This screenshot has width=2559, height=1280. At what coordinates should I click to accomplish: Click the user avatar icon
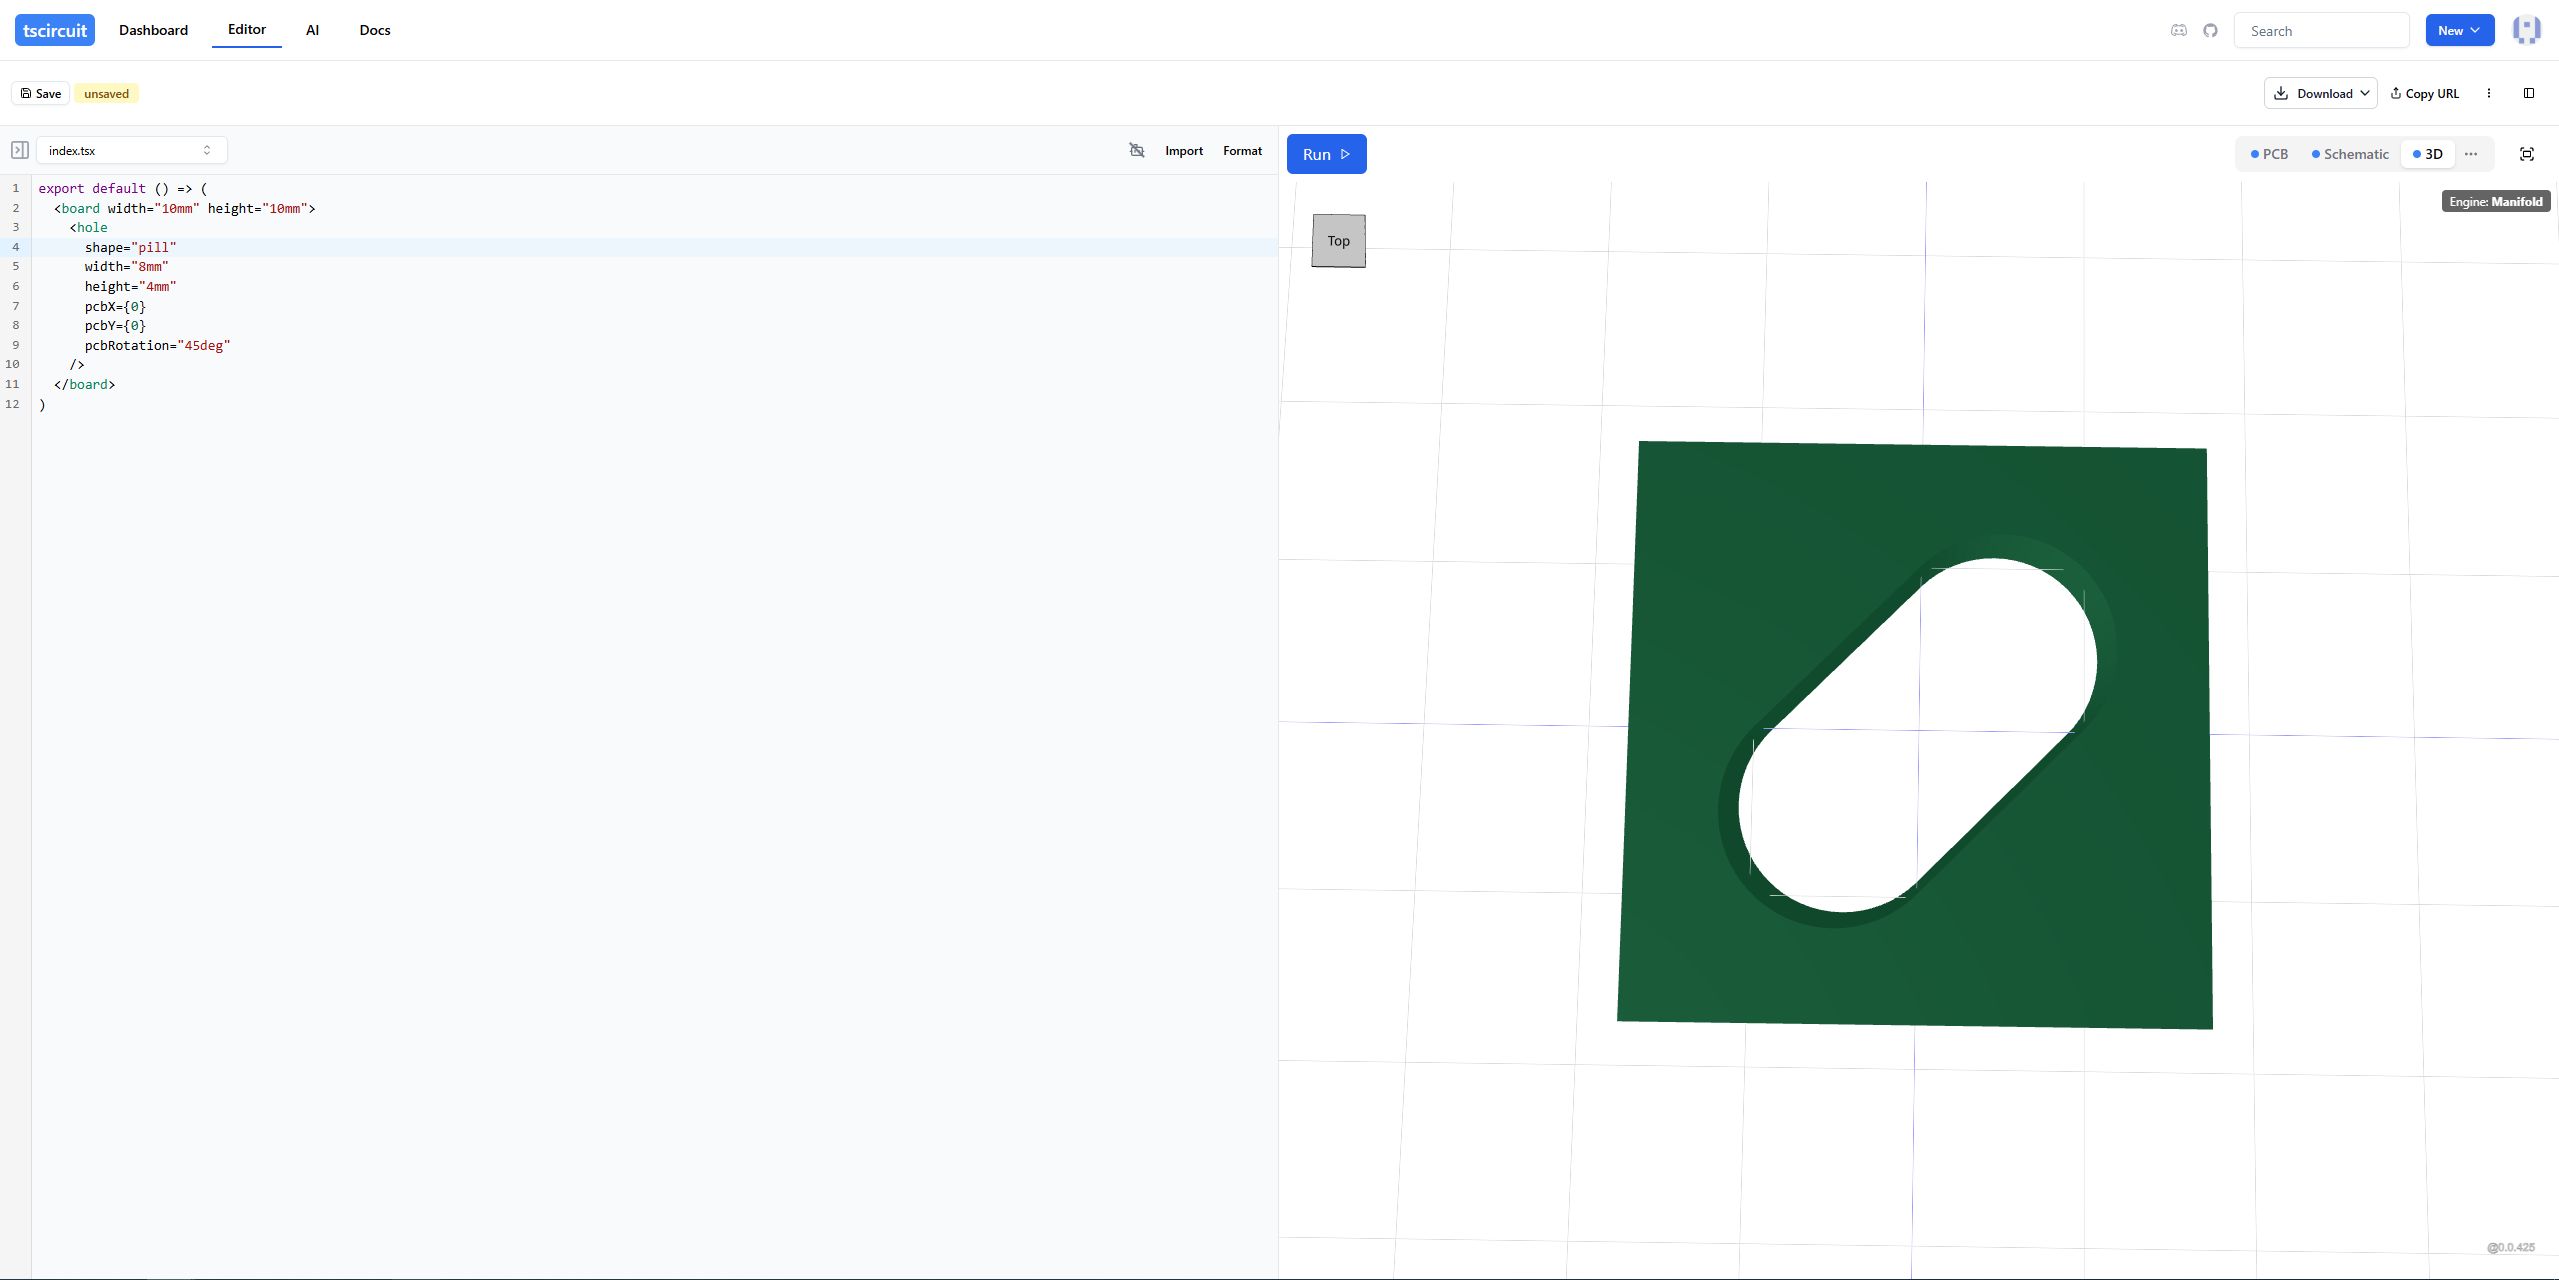tap(2527, 30)
